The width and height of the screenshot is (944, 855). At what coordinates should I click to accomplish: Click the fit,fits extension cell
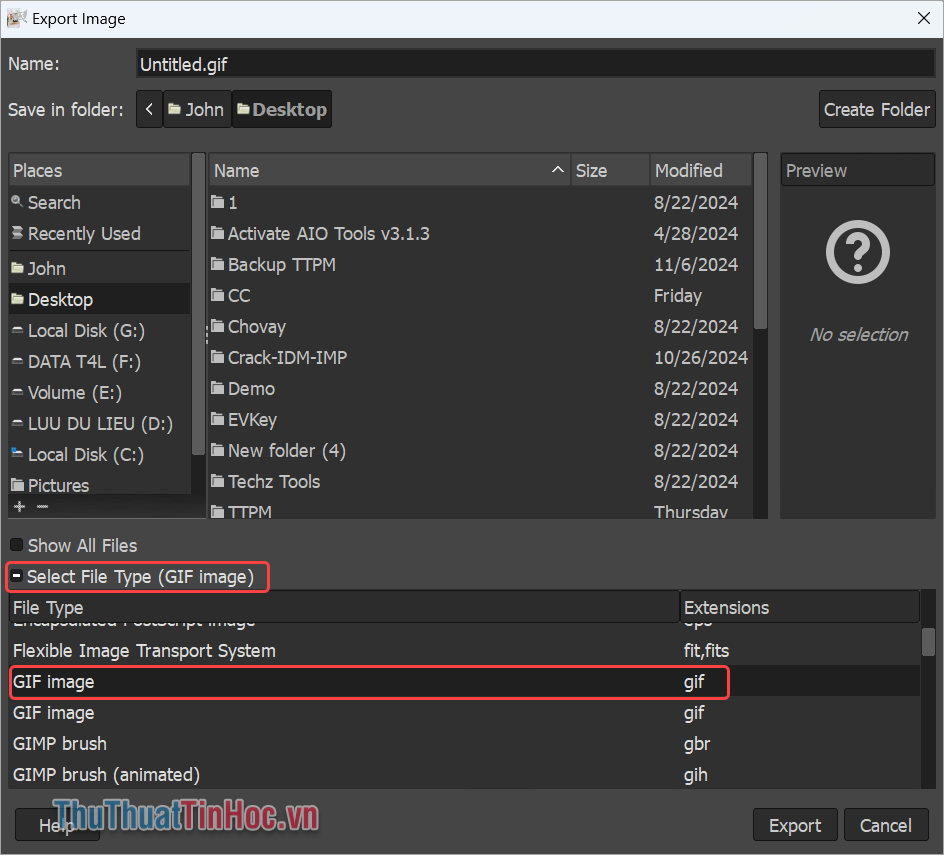(x=706, y=650)
